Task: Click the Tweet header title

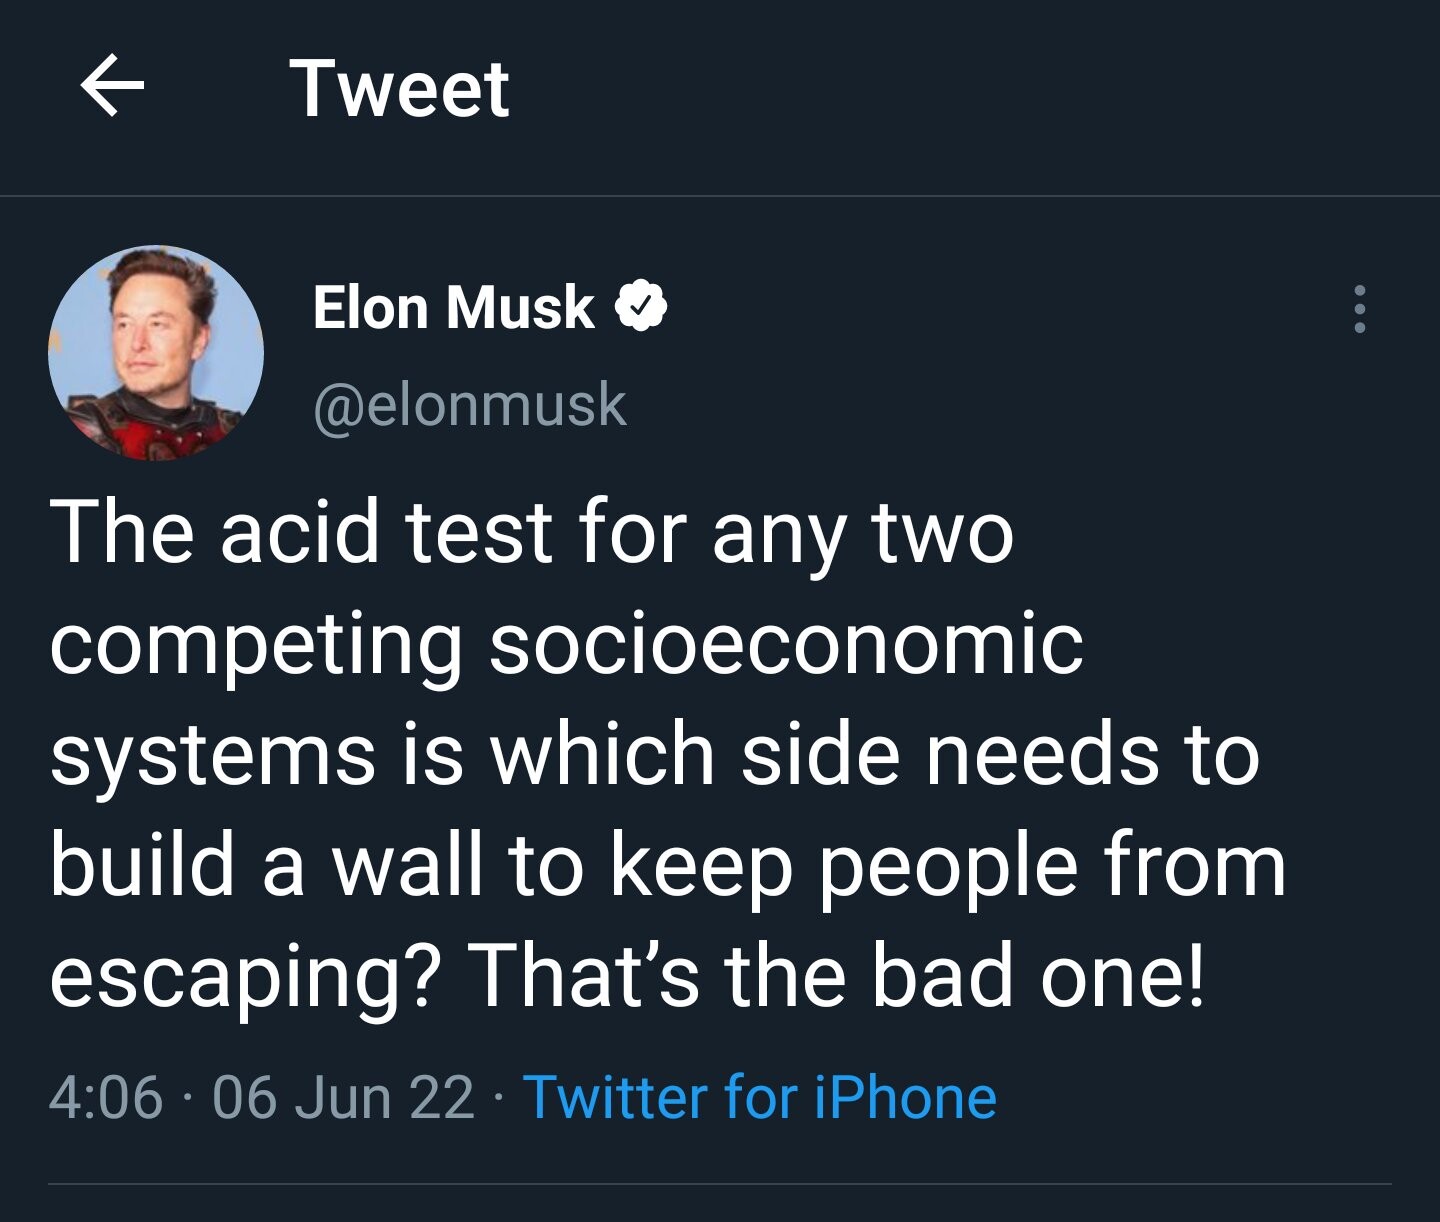Action: click(x=400, y=88)
